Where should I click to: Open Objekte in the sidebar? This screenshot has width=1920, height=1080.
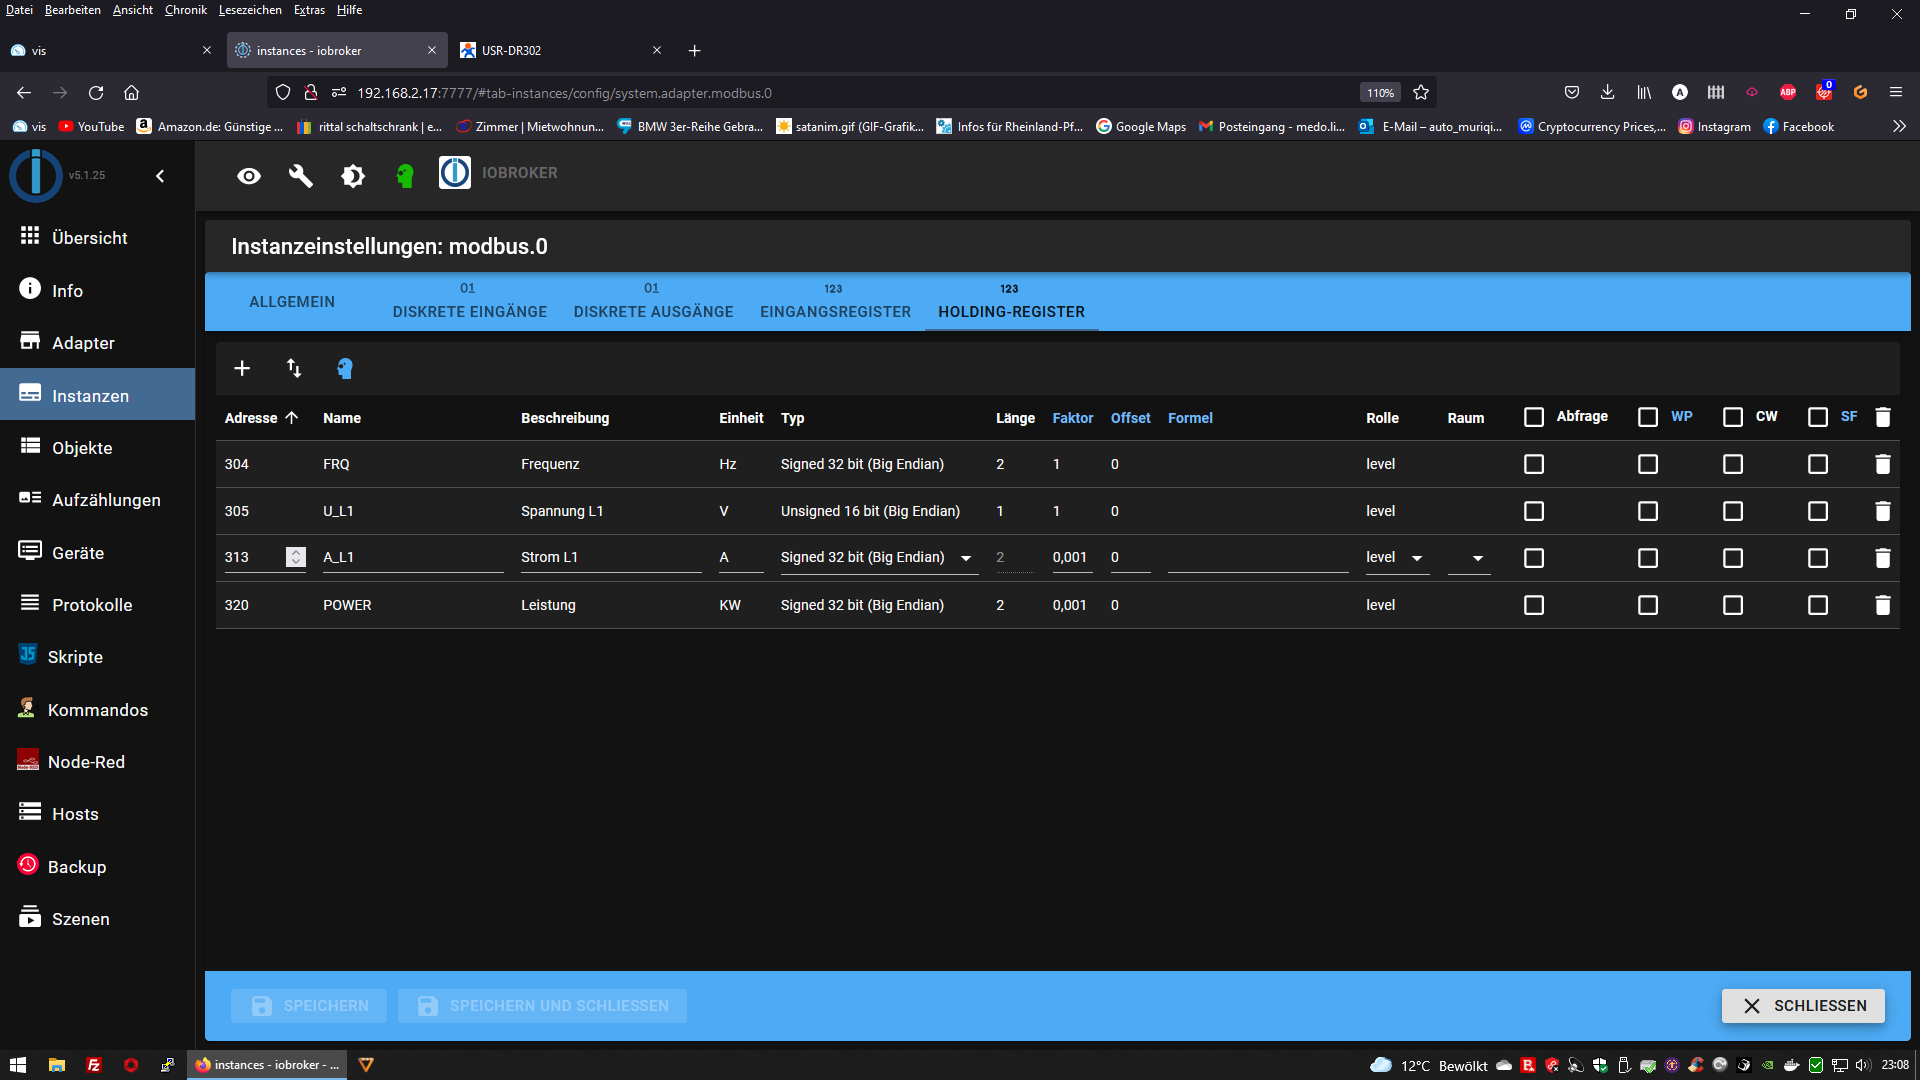tap(82, 448)
